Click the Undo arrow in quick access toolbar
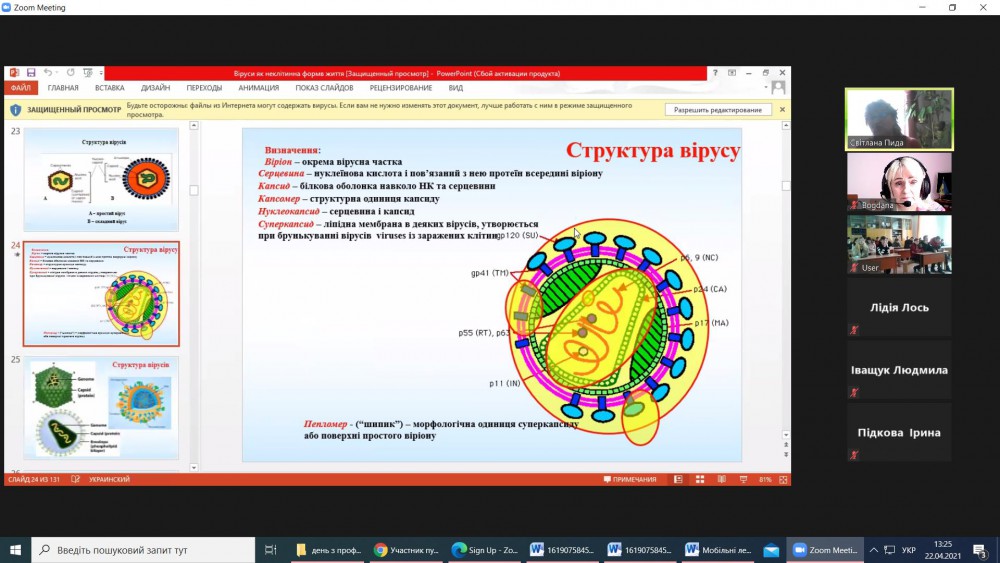The height and width of the screenshot is (563, 1000). [46, 73]
